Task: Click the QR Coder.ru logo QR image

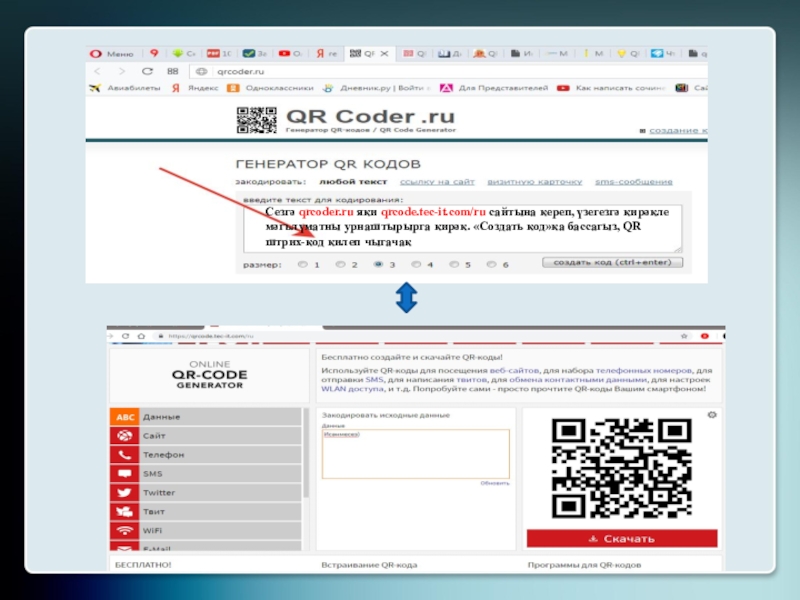Action: 257,120
